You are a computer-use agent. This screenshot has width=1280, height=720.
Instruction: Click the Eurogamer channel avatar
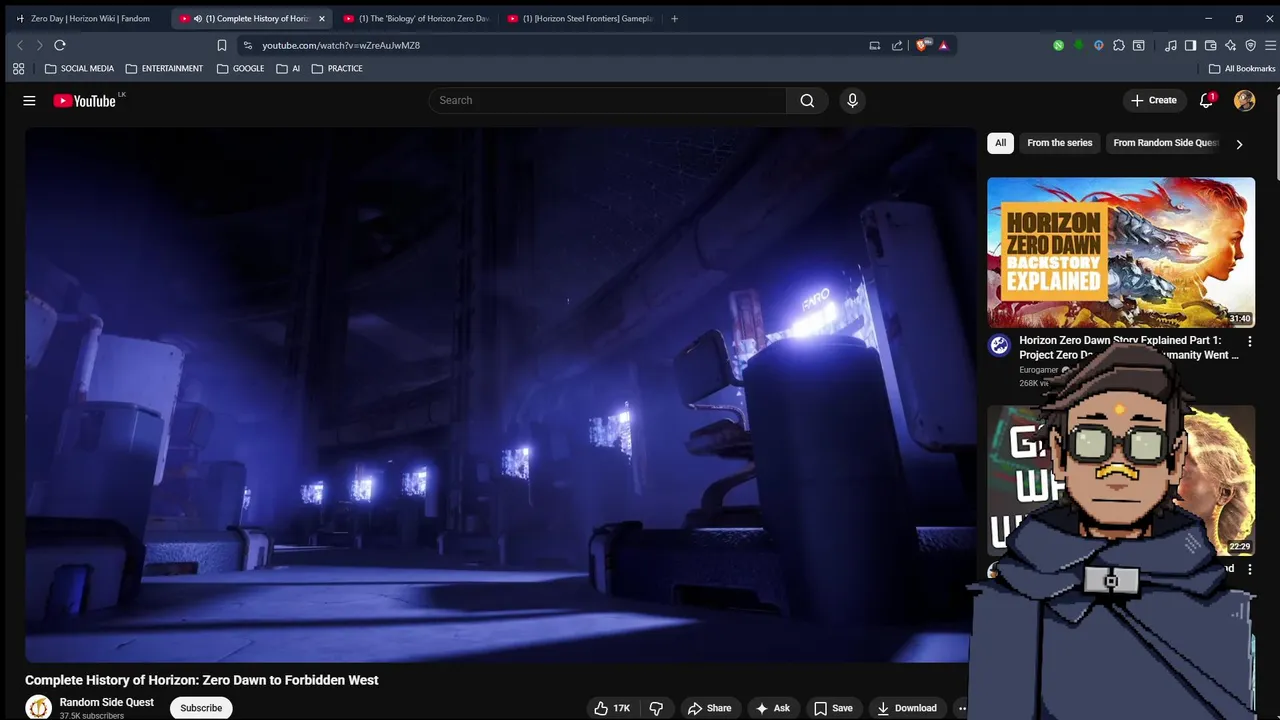(999, 346)
